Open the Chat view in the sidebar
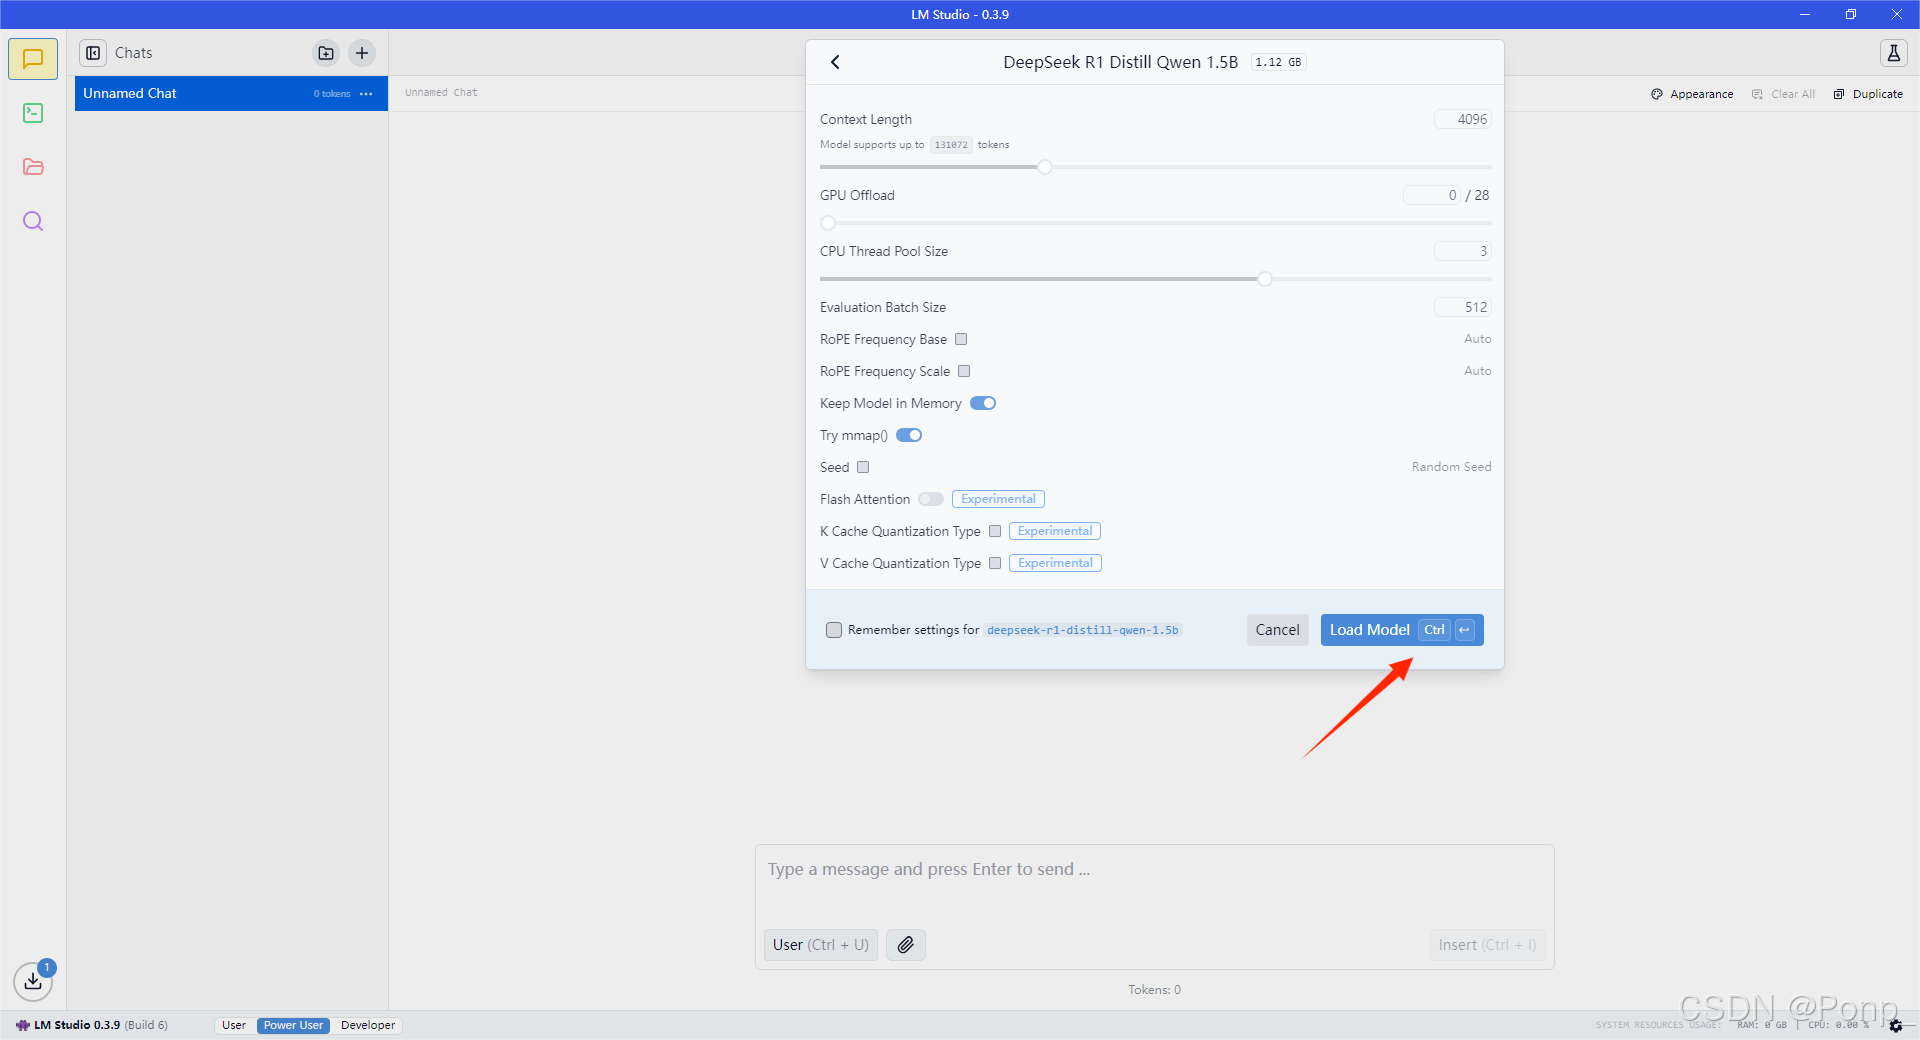 pos(33,59)
